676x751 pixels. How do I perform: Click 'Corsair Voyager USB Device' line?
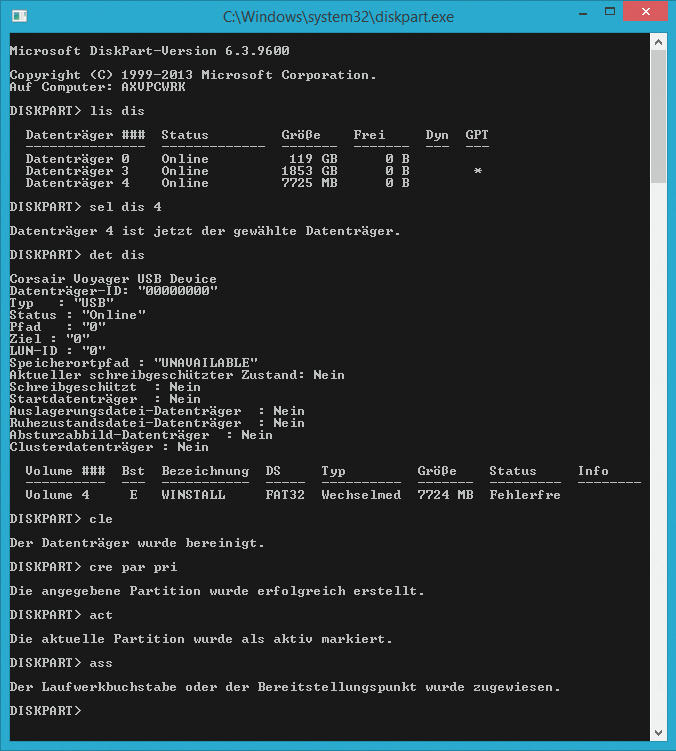[x=113, y=279]
